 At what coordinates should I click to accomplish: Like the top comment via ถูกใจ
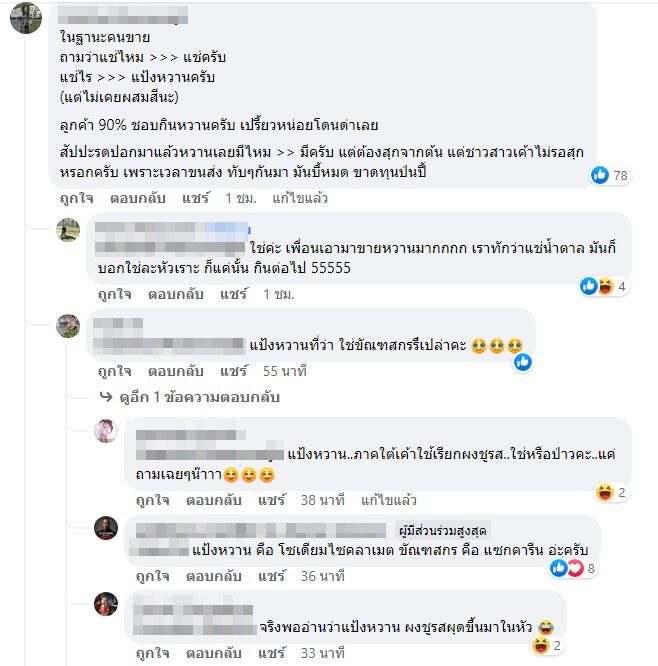point(77,198)
